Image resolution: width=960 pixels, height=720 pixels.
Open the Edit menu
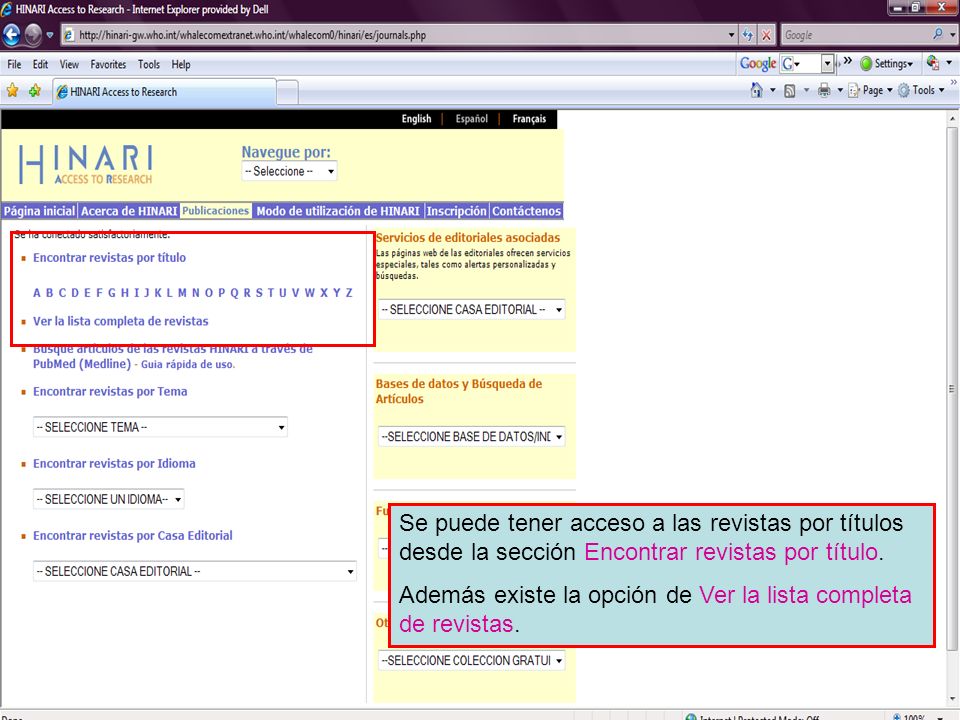point(40,64)
